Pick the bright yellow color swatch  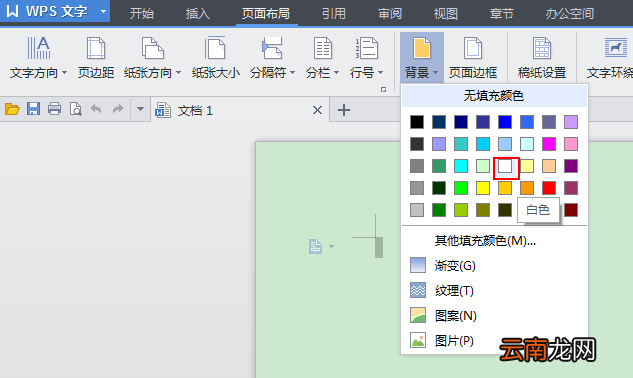tap(483, 188)
